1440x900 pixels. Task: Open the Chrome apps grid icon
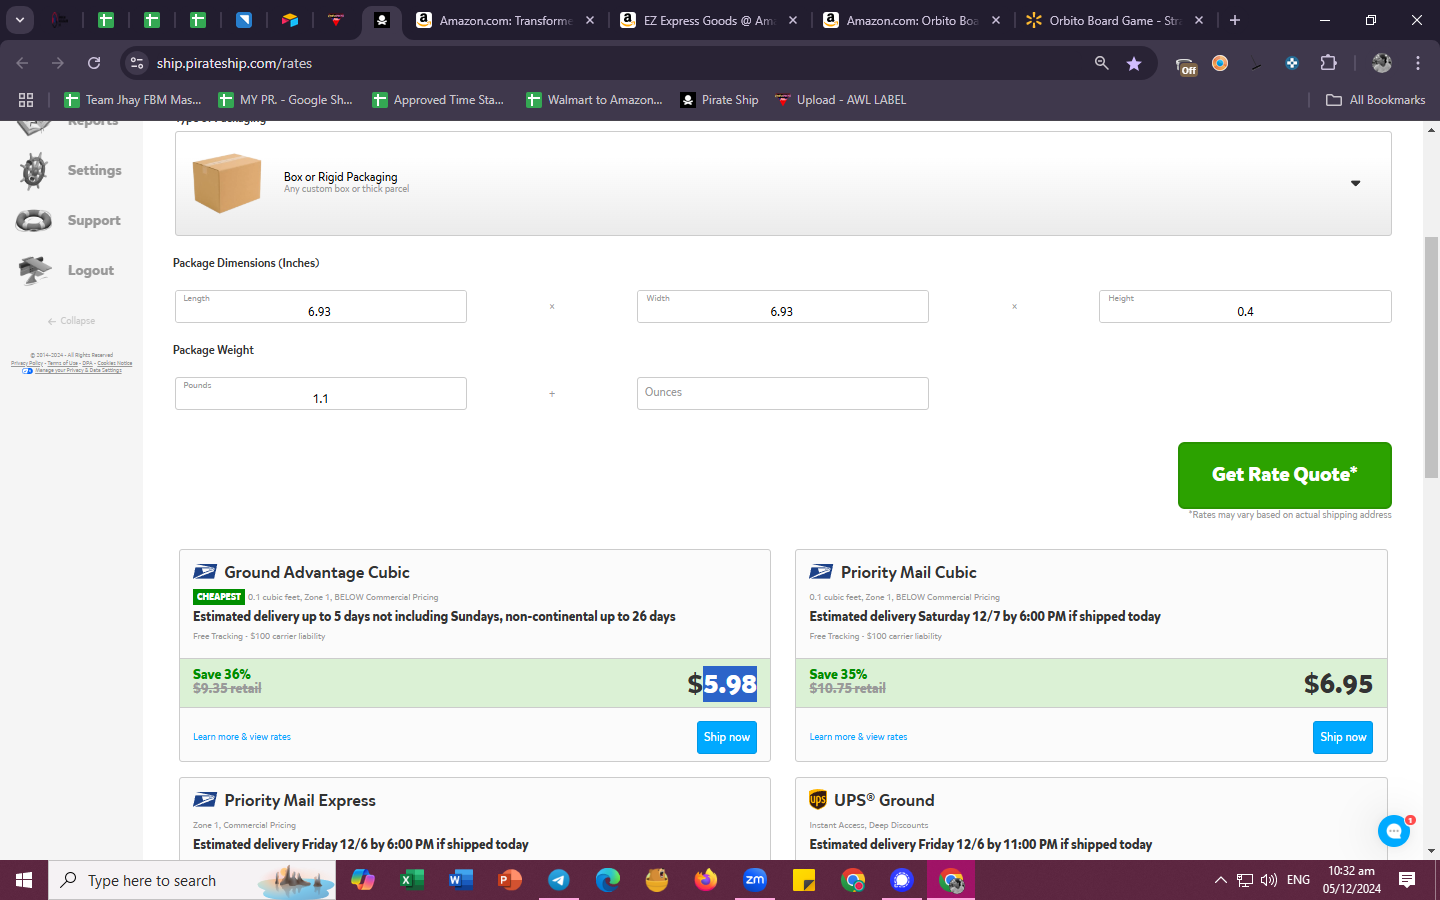pyautogui.click(x=26, y=100)
